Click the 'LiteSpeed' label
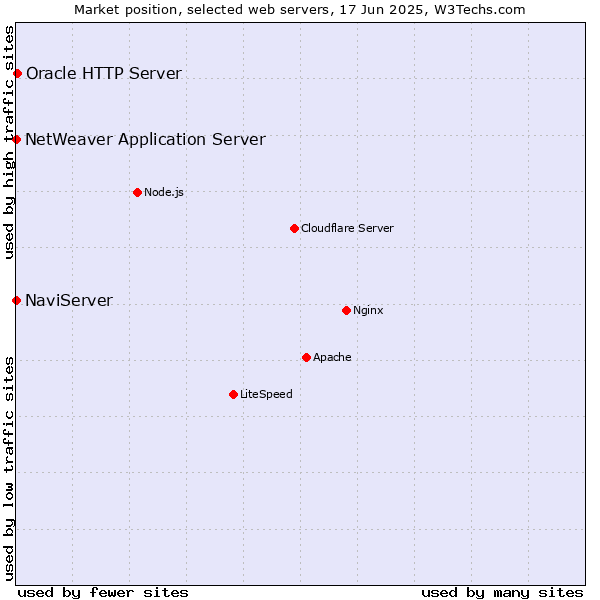Image resolution: width=600 pixels, height=600 pixels. (266, 394)
